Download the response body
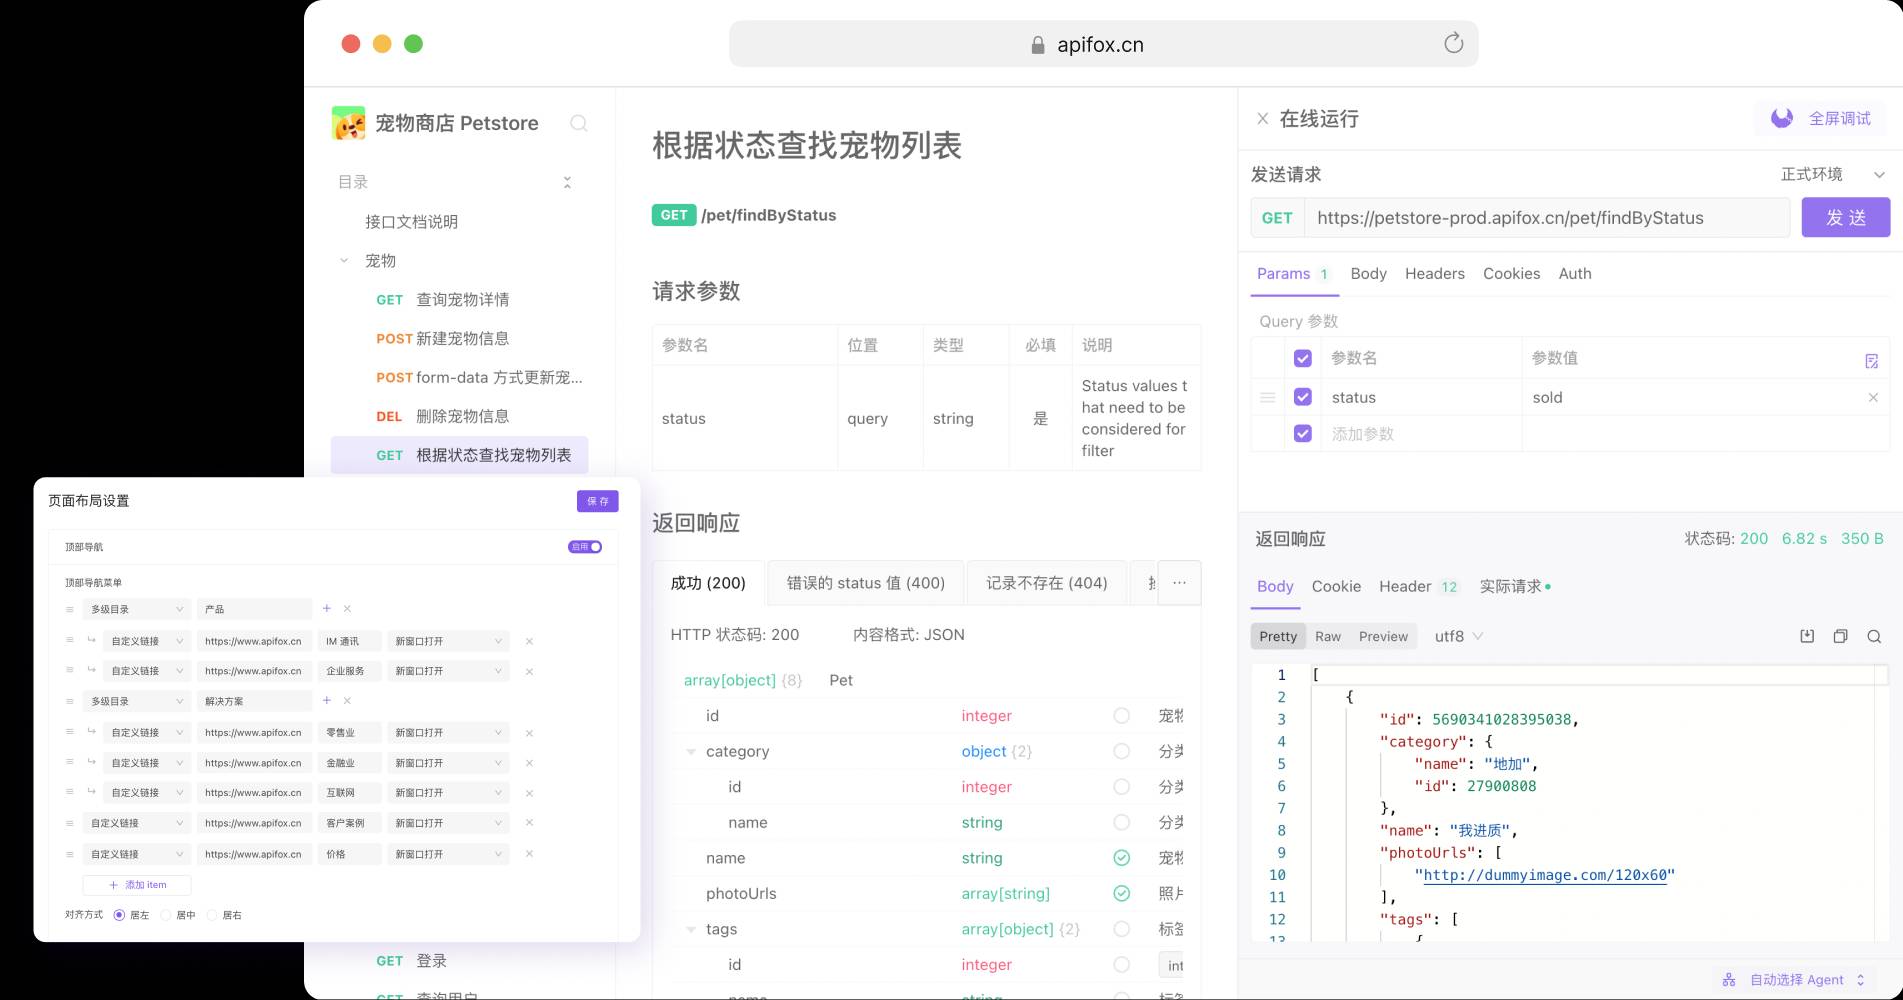1903x1000 pixels. pyautogui.click(x=1806, y=636)
